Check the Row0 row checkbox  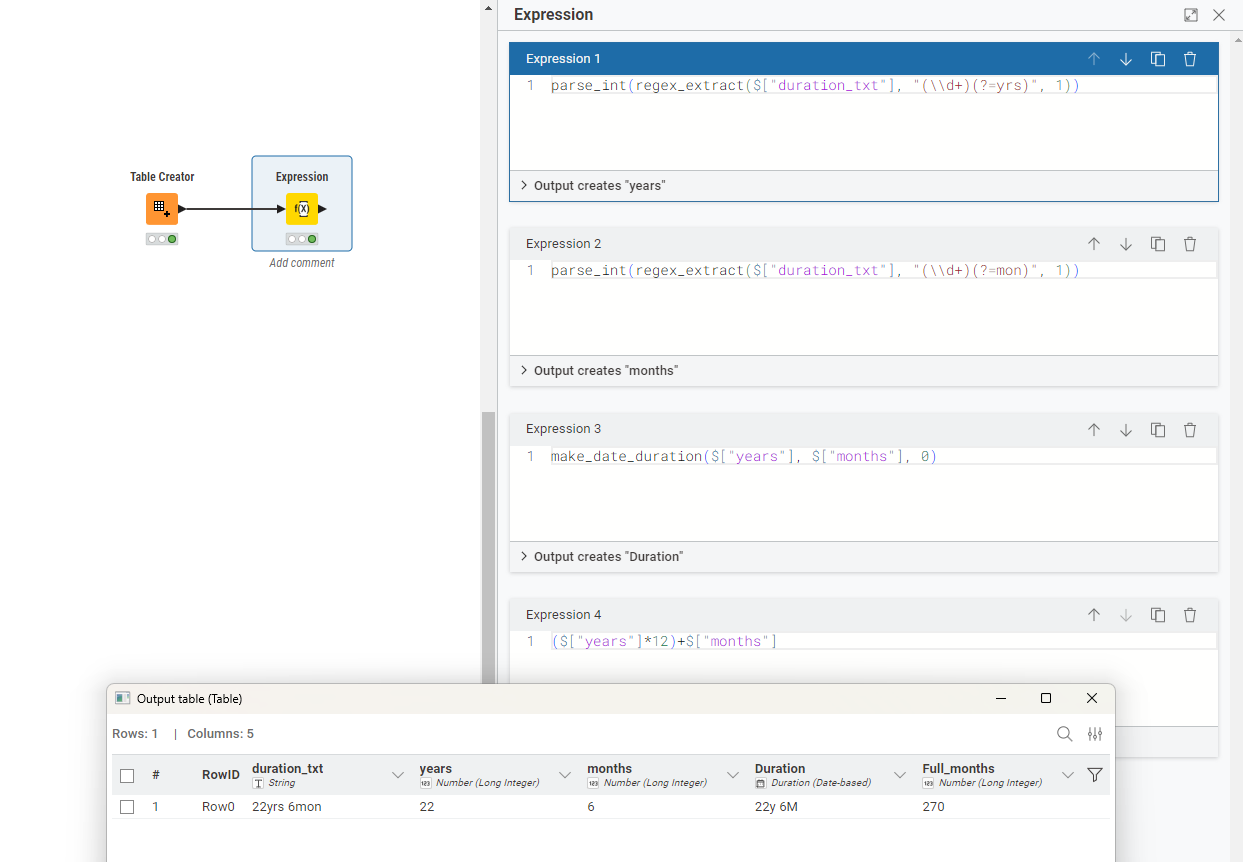click(127, 807)
